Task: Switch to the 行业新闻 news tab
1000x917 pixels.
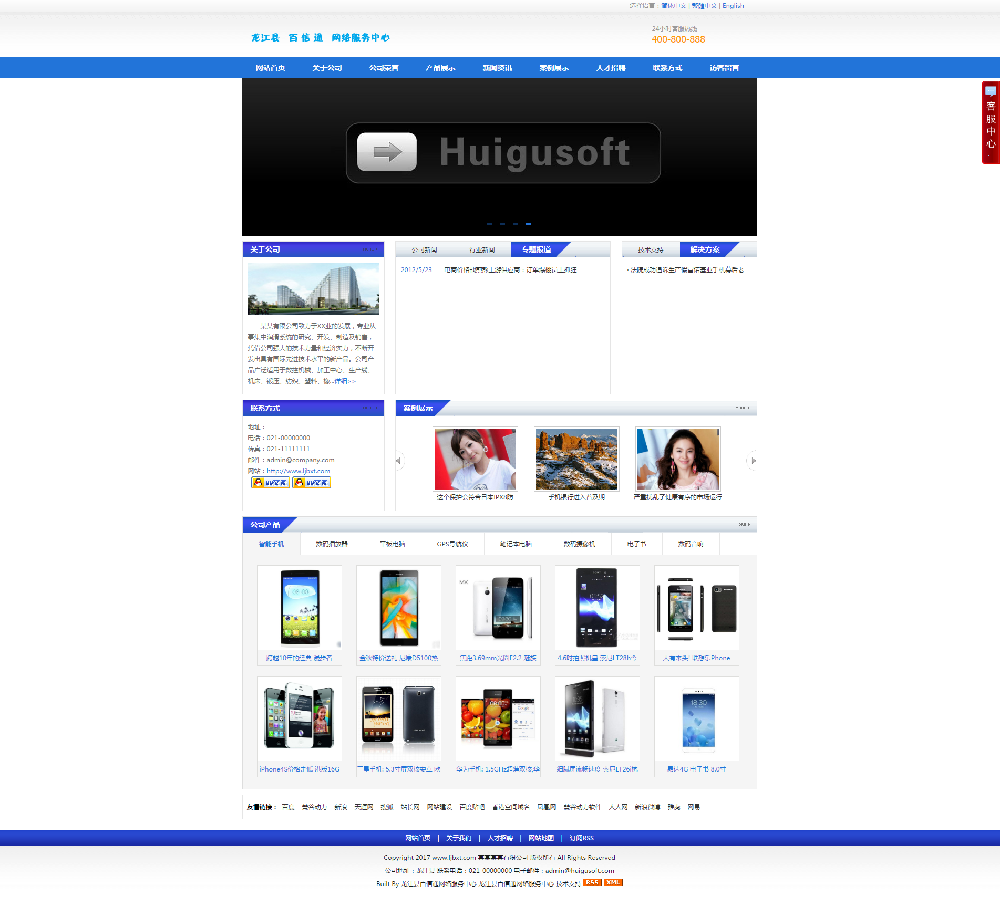Action: click(x=482, y=250)
